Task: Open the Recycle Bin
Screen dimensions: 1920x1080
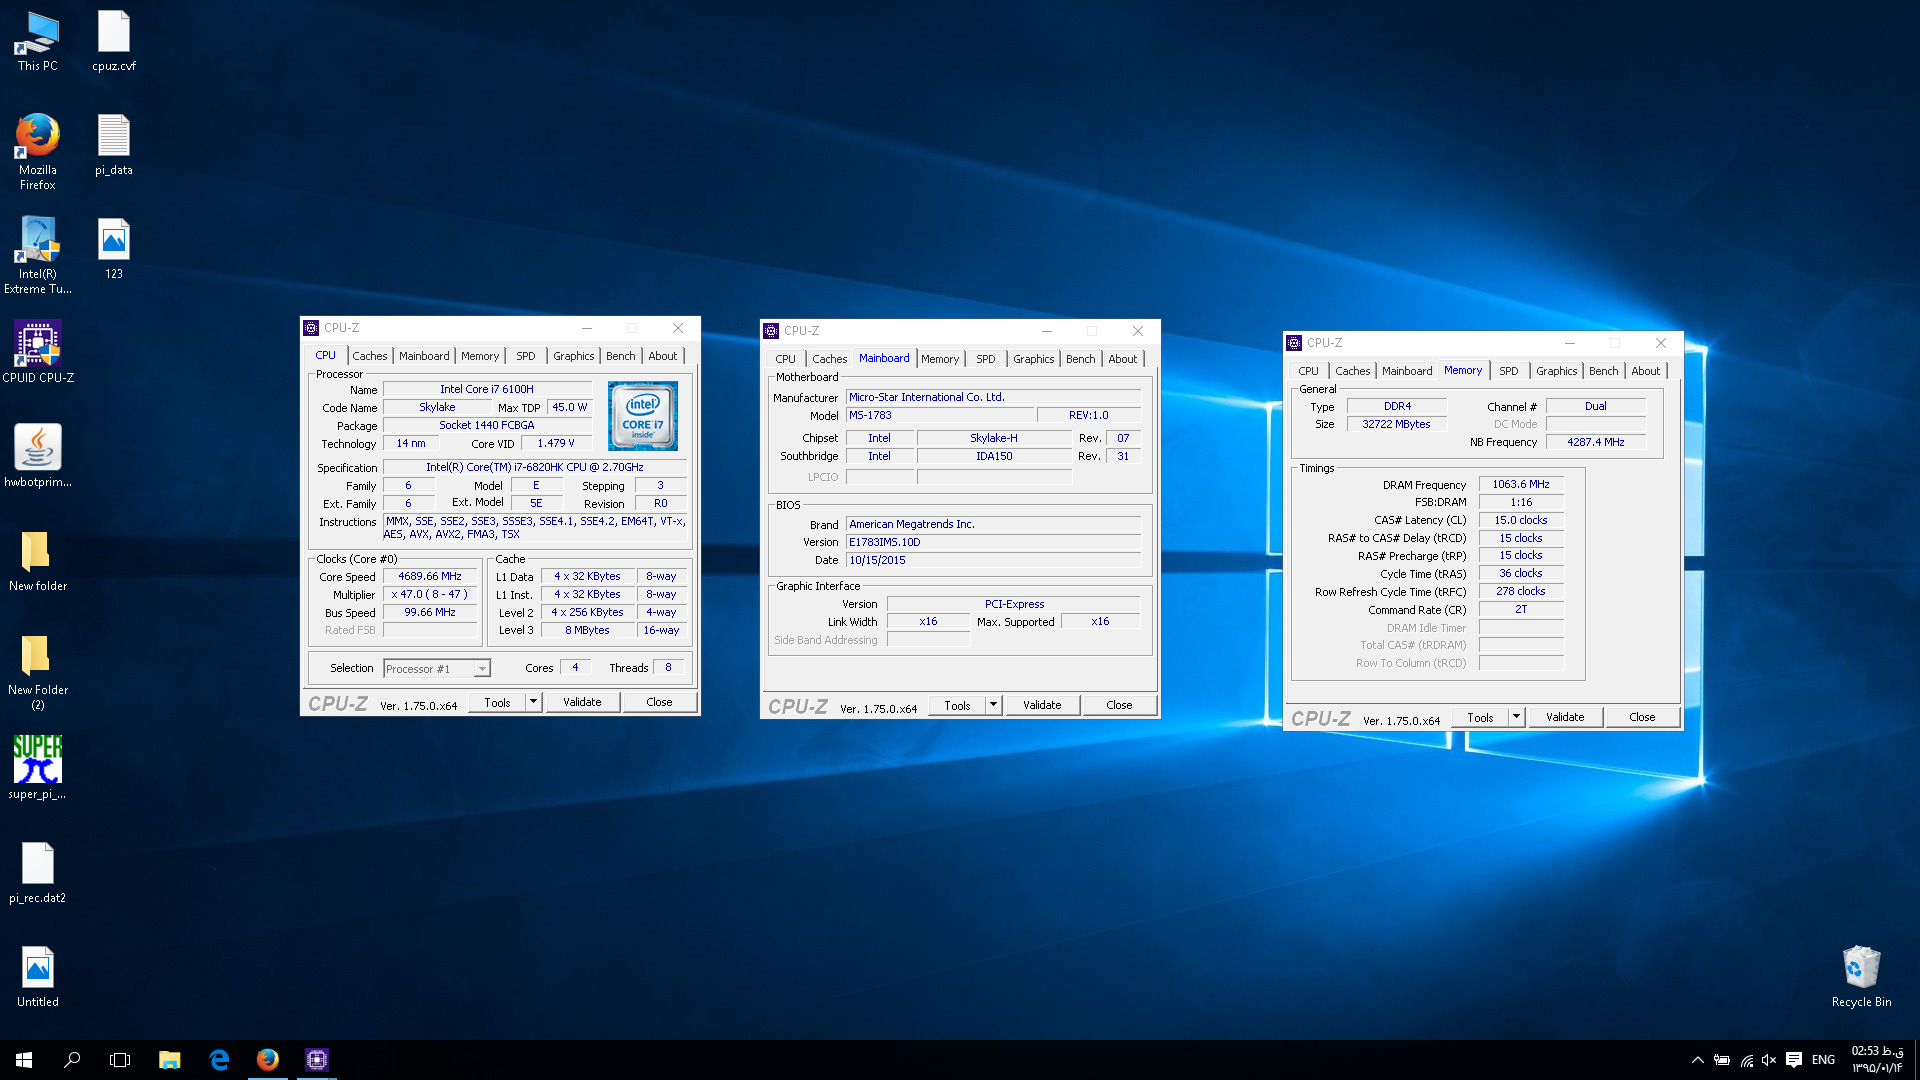Action: coord(1861,977)
